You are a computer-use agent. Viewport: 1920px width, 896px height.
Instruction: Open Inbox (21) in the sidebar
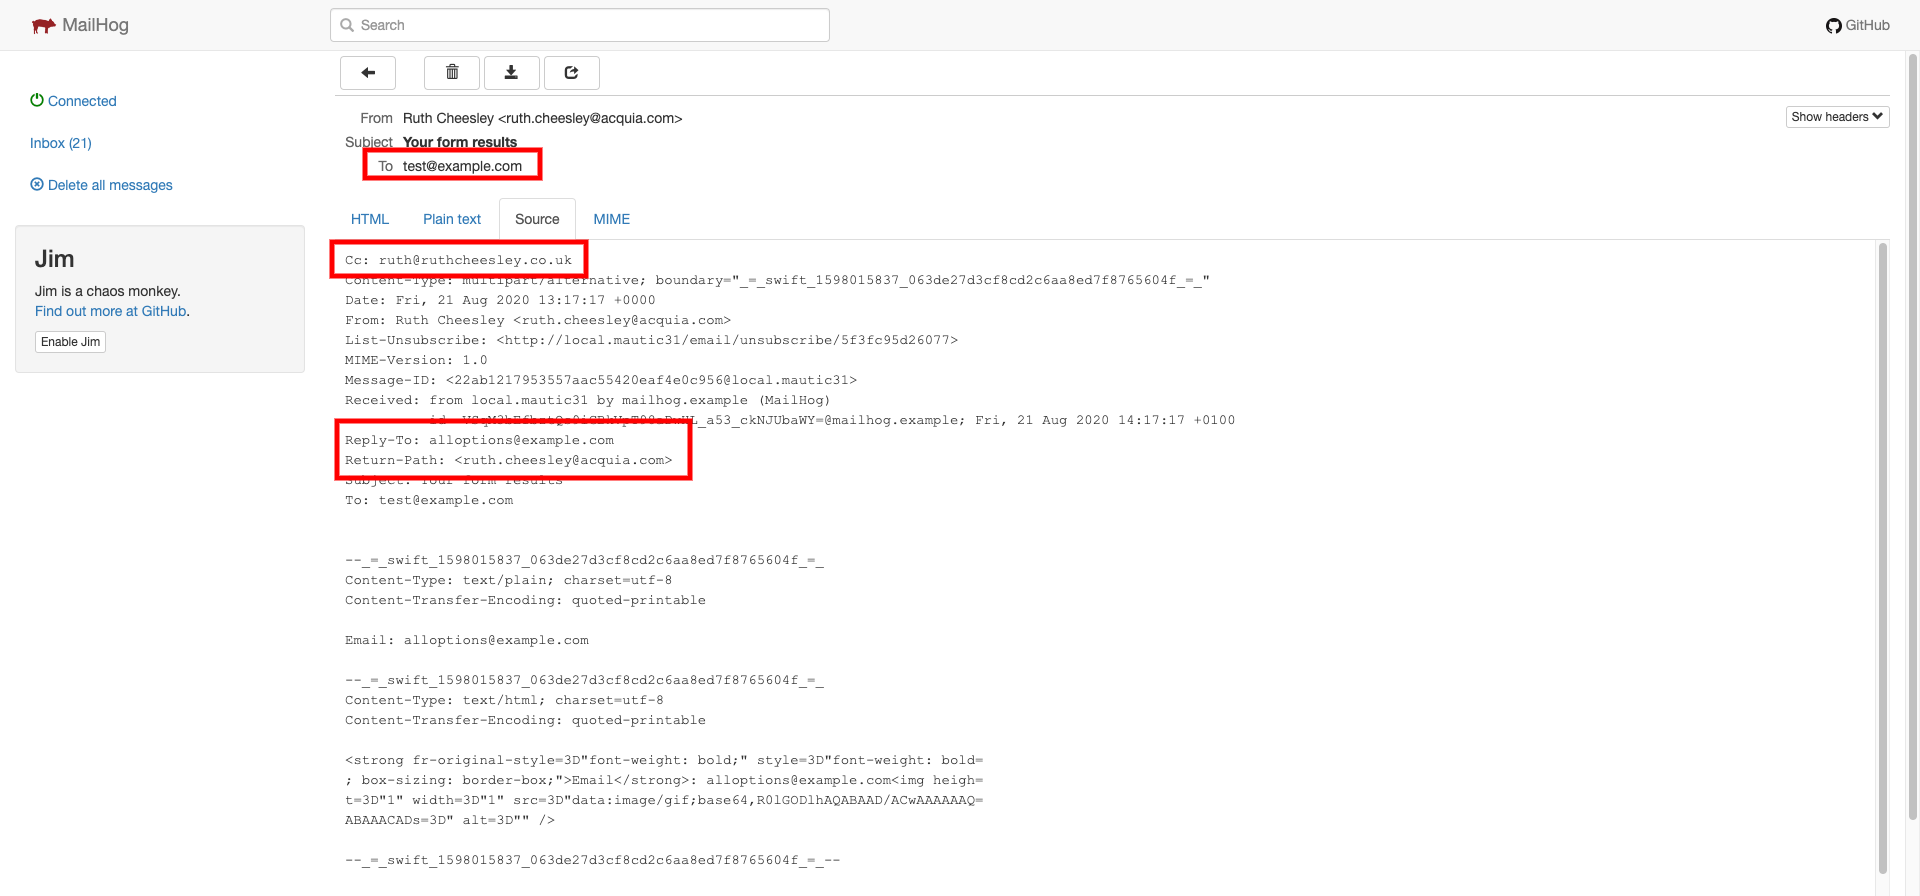[x=61, y=143]
